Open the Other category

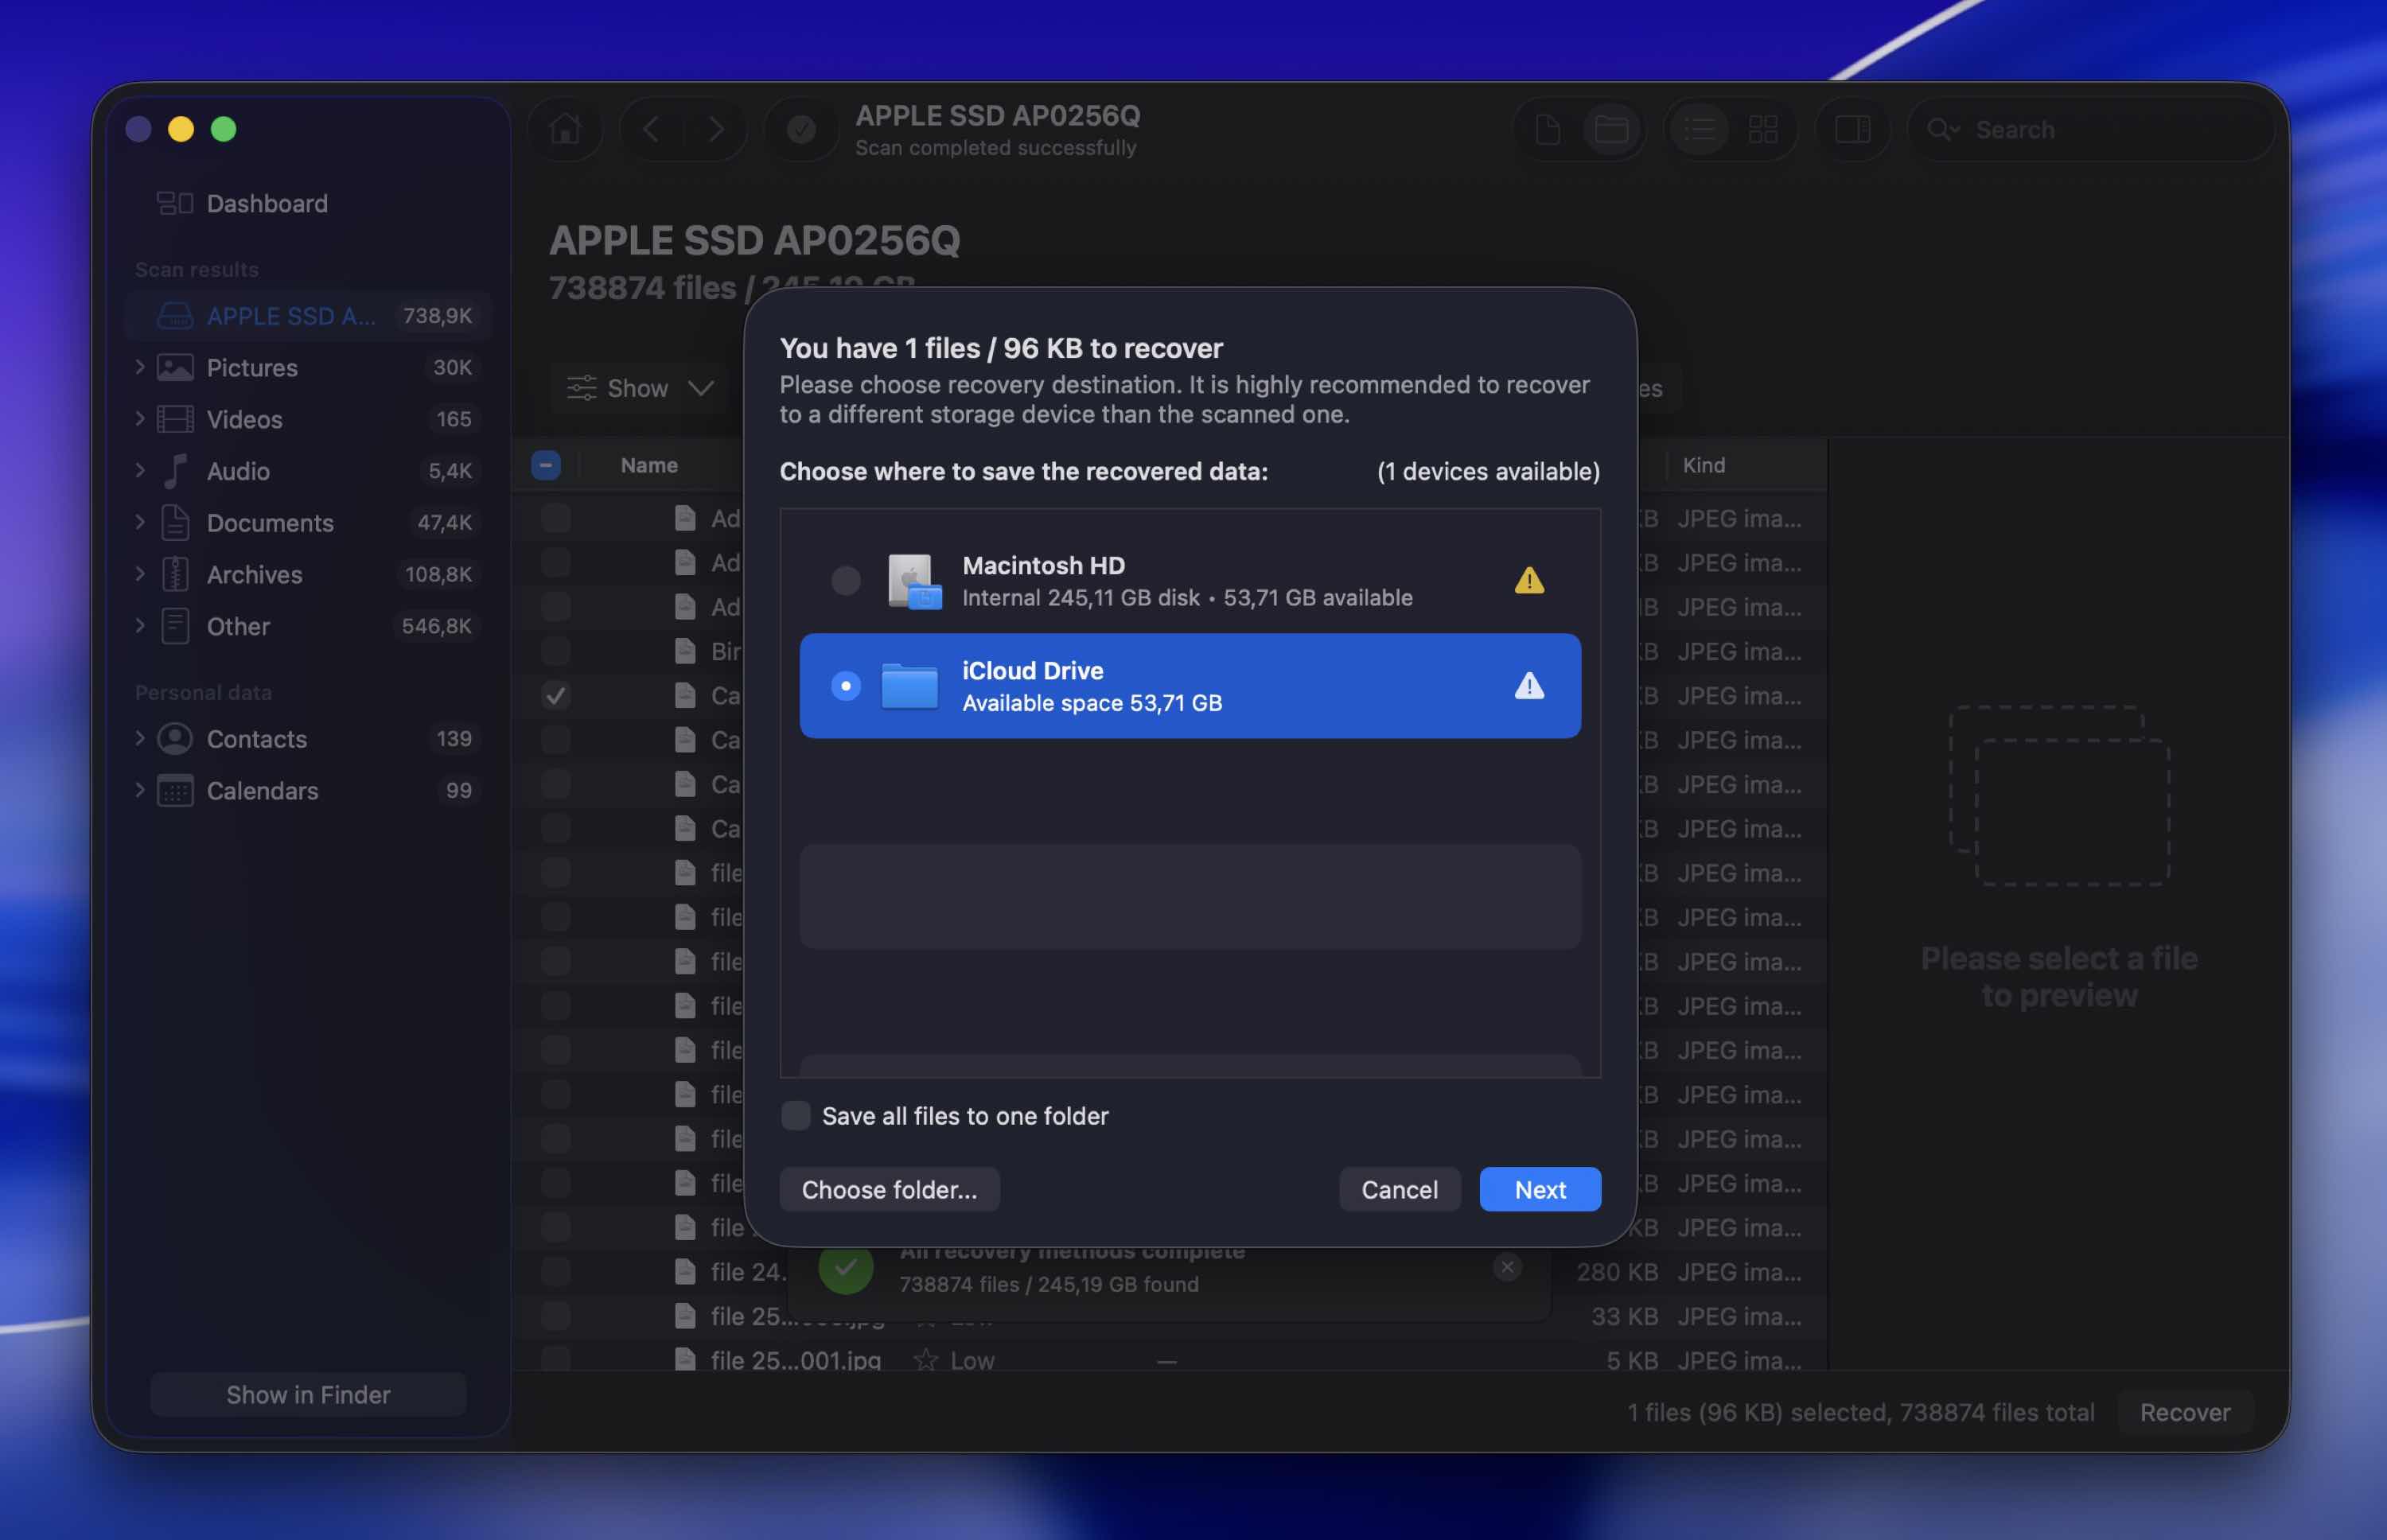309,626
